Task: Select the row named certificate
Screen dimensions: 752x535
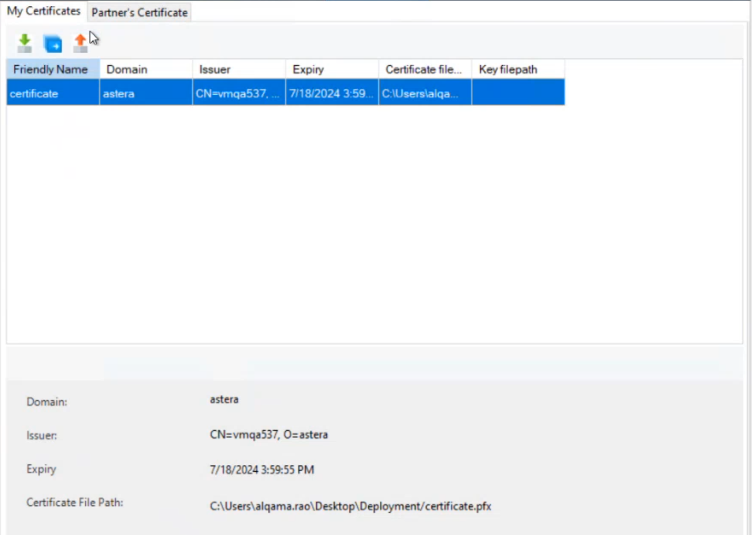Action: (52, 93)
